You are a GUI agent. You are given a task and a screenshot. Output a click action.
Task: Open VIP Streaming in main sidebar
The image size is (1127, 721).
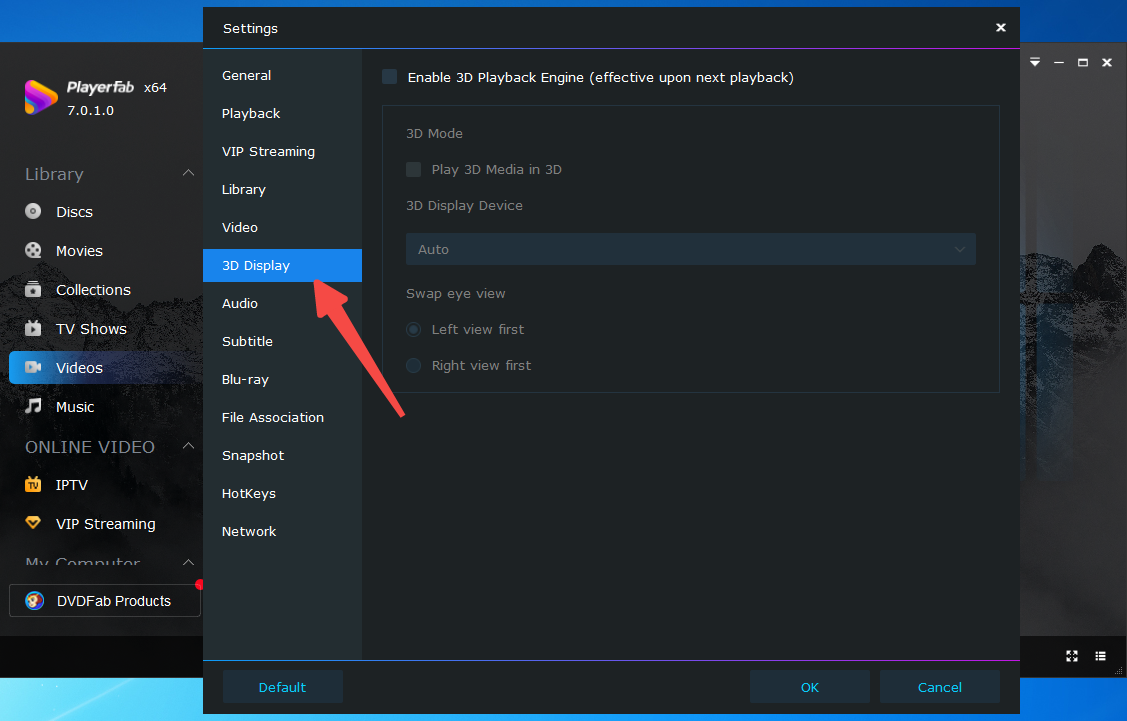(x=106, y=523)
